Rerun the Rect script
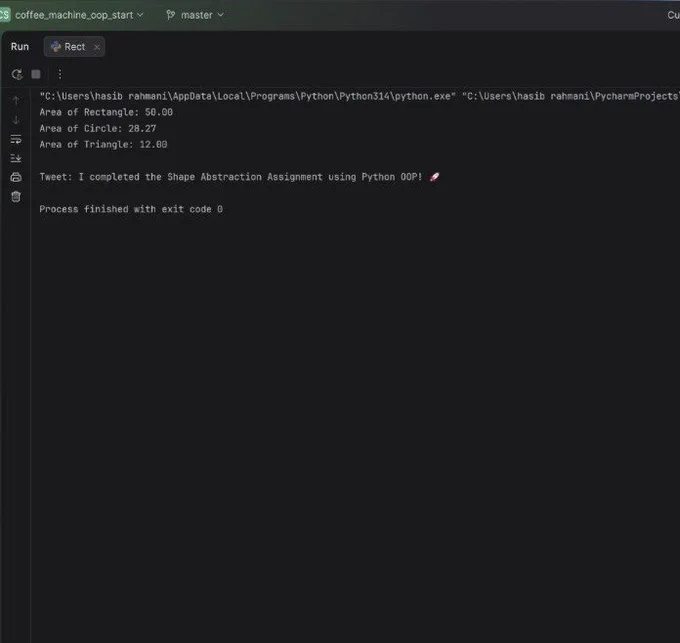 (x=17, y=75)
